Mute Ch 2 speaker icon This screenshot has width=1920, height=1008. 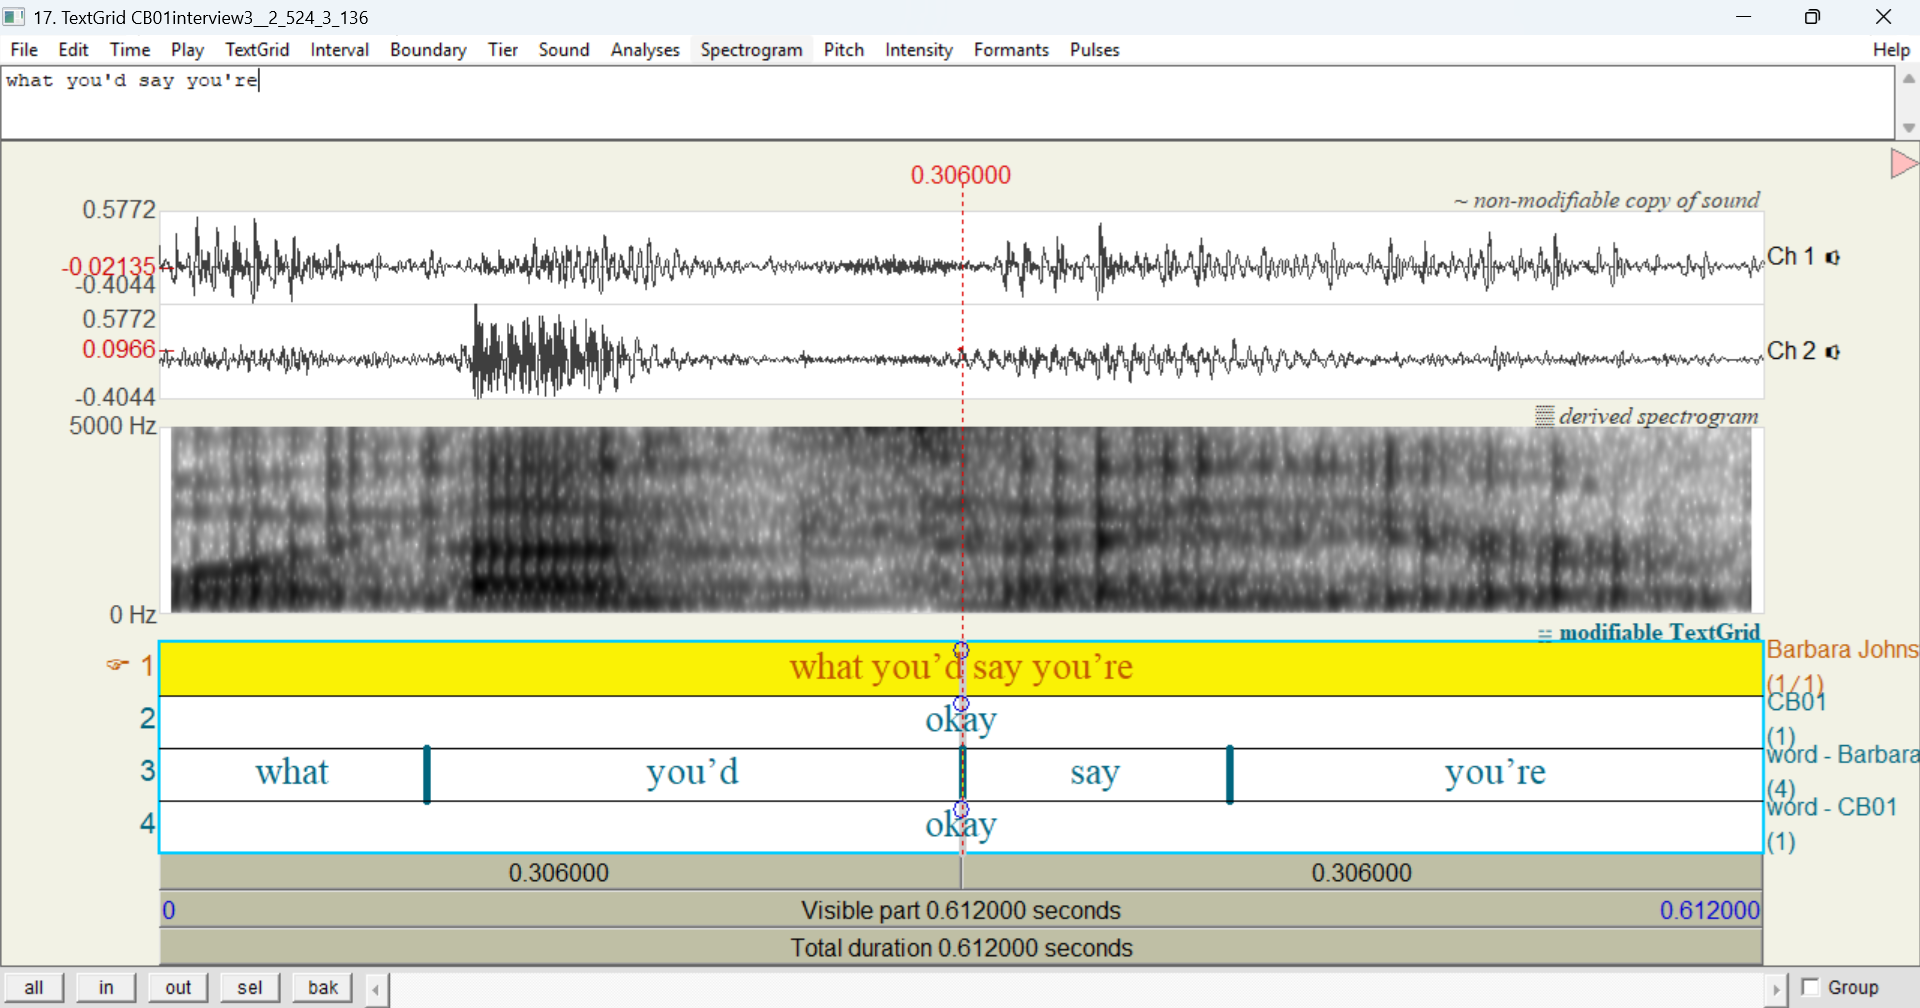click(1833, 352)
